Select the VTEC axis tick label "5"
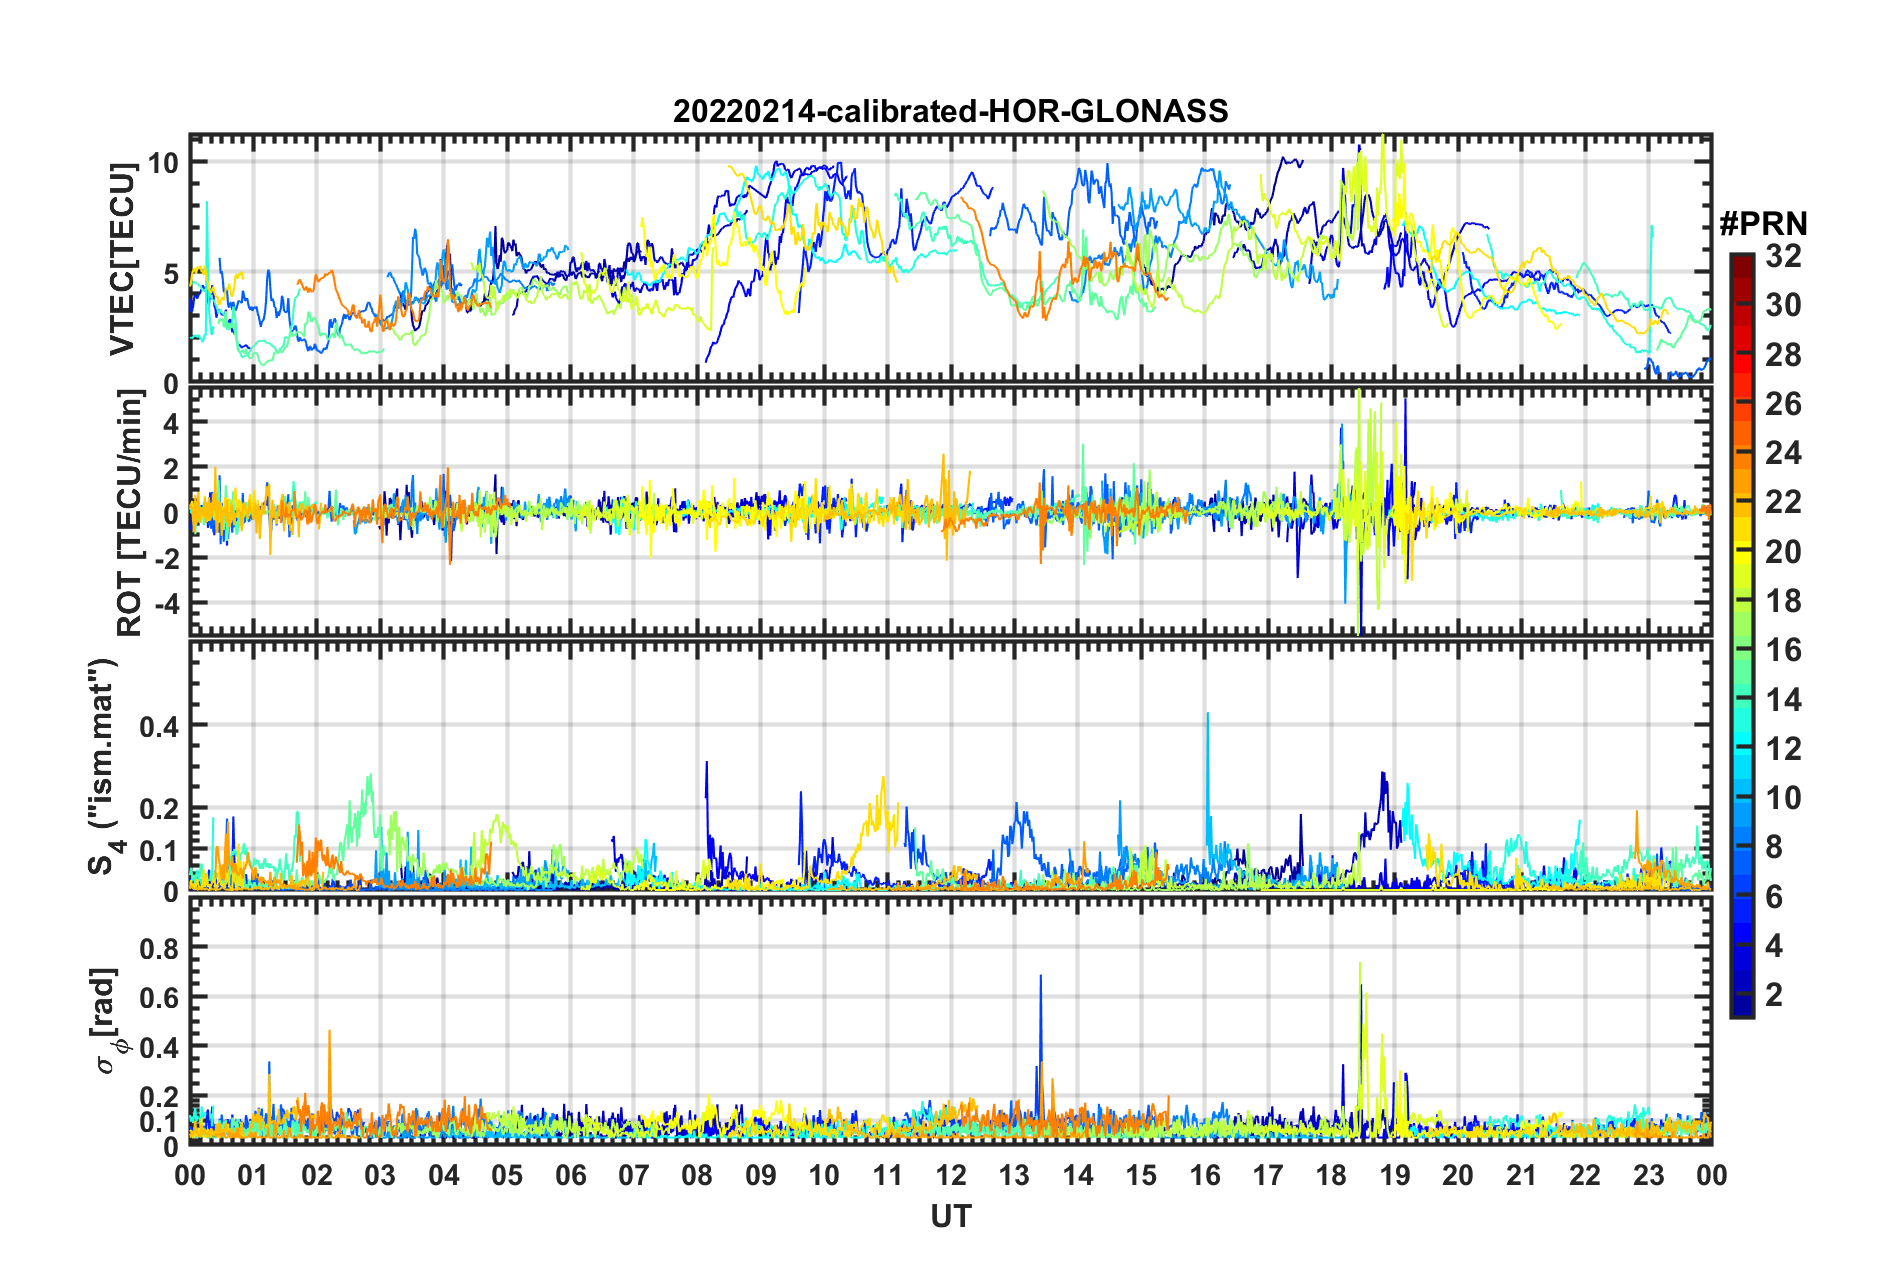 click(171, 274)
